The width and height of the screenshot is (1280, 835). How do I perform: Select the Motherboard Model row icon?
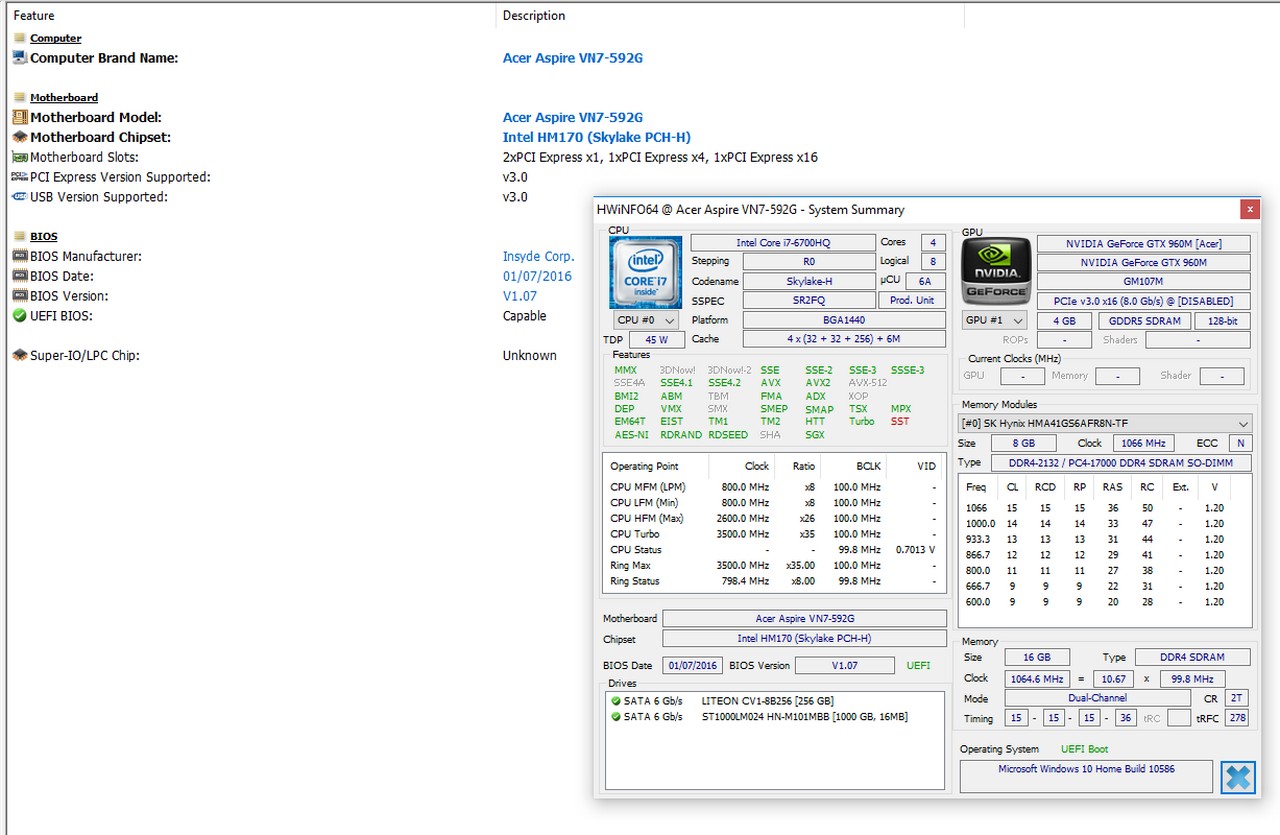(20, 117)
